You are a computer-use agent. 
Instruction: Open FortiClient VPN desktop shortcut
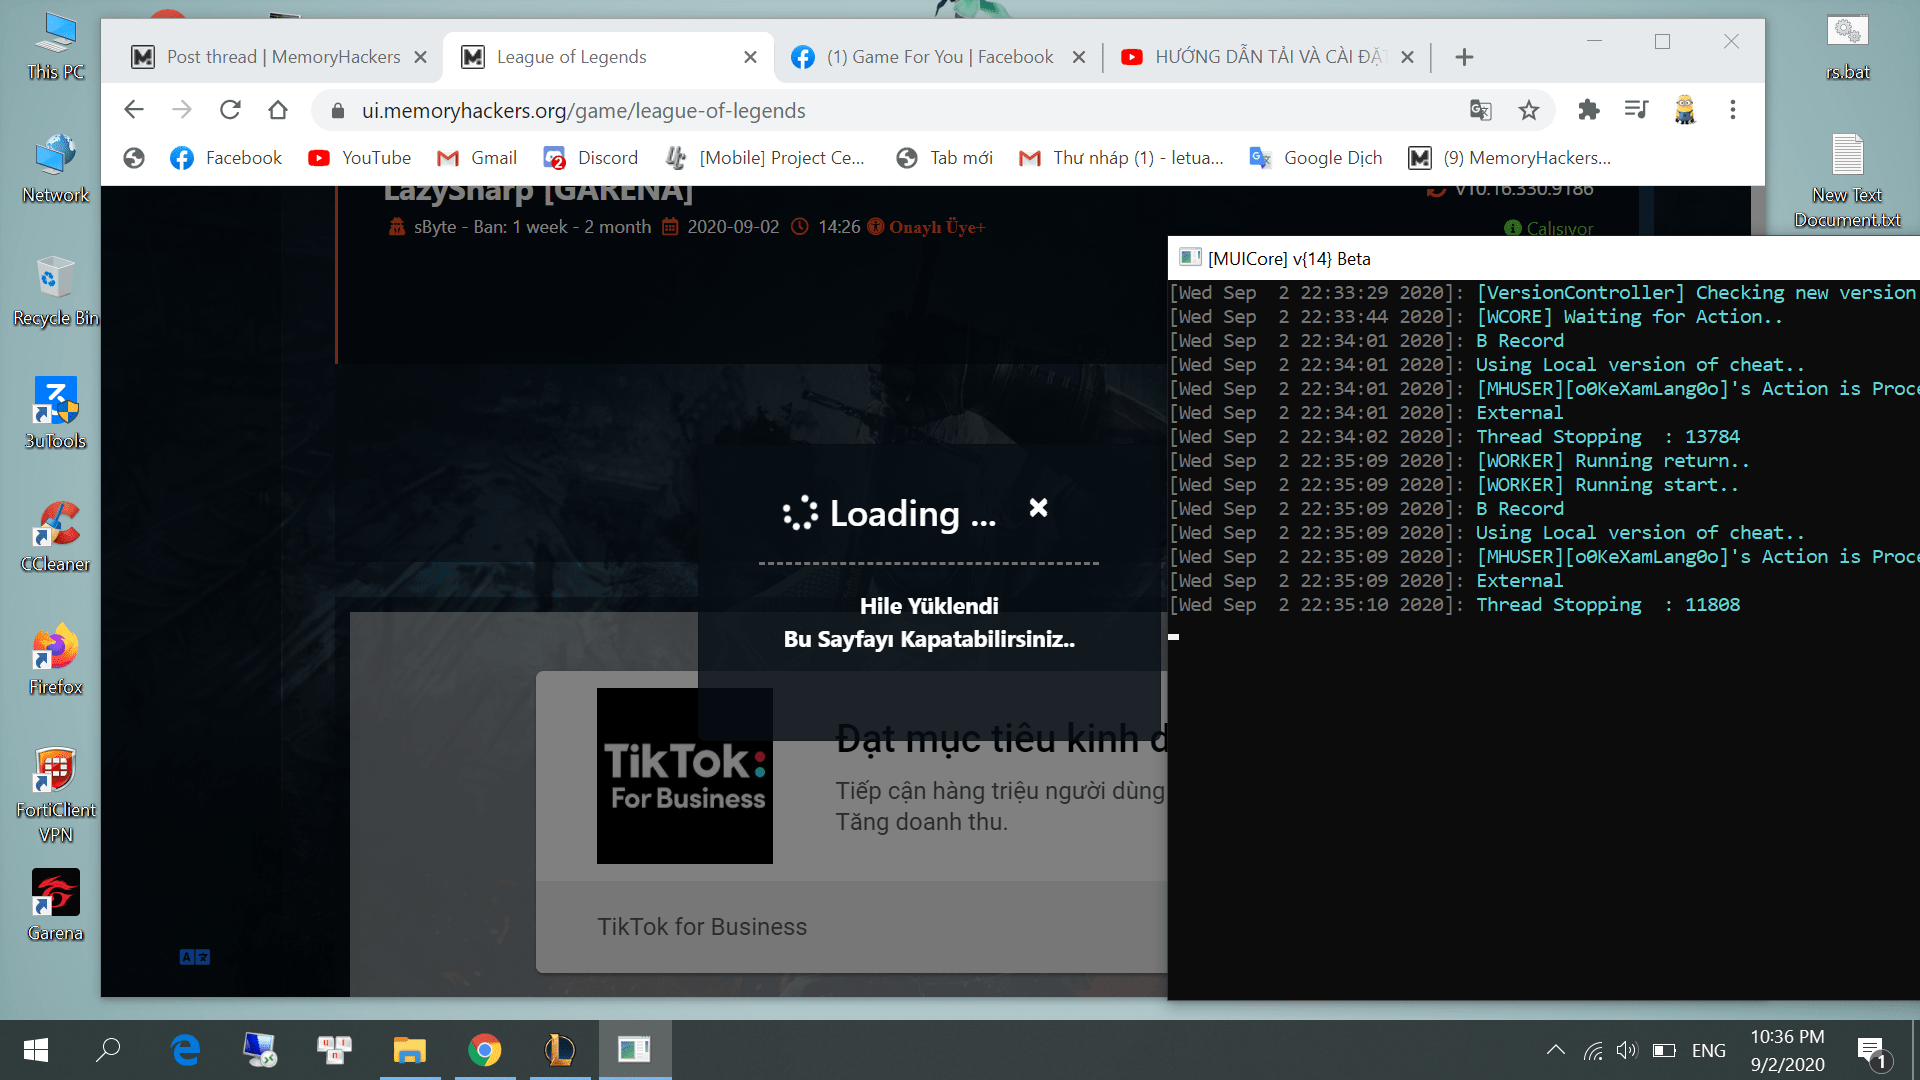56,796
